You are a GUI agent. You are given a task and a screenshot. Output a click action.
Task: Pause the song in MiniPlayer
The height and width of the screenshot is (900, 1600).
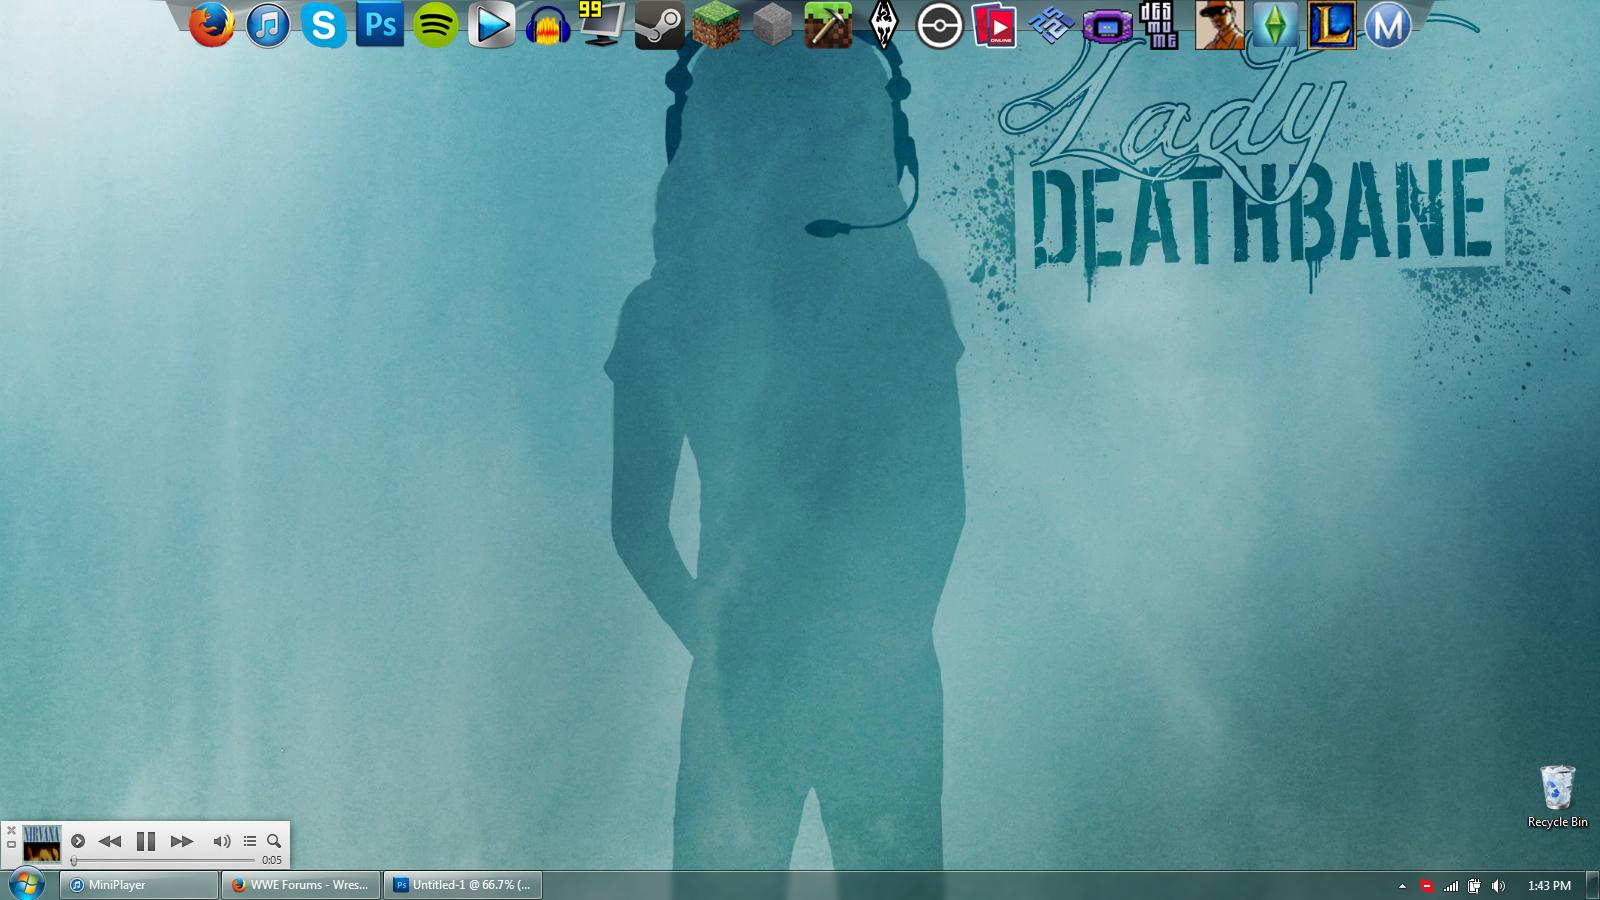tap(146, 841)
